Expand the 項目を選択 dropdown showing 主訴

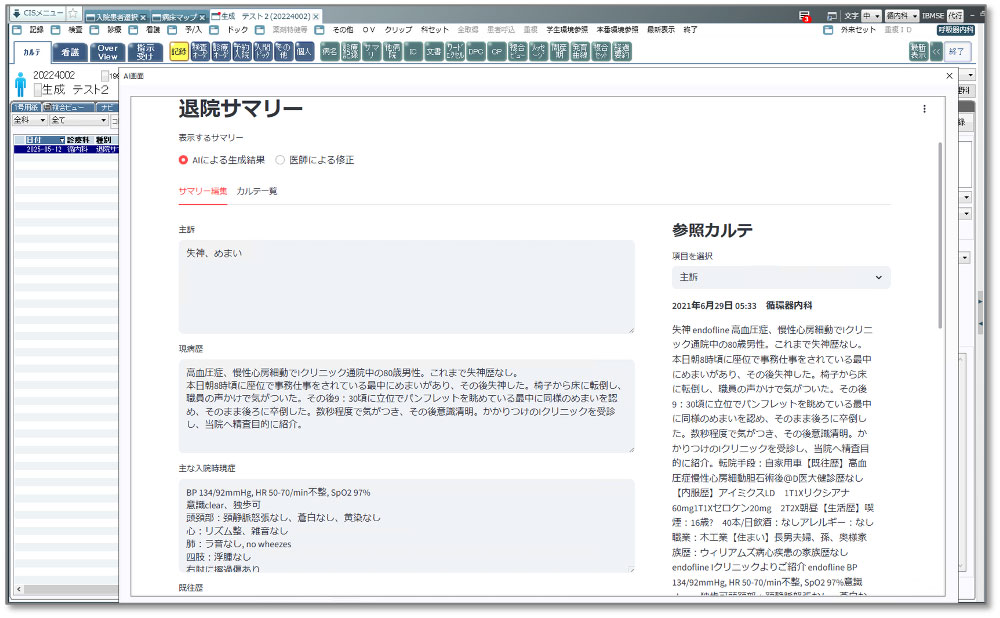[781, 277]
